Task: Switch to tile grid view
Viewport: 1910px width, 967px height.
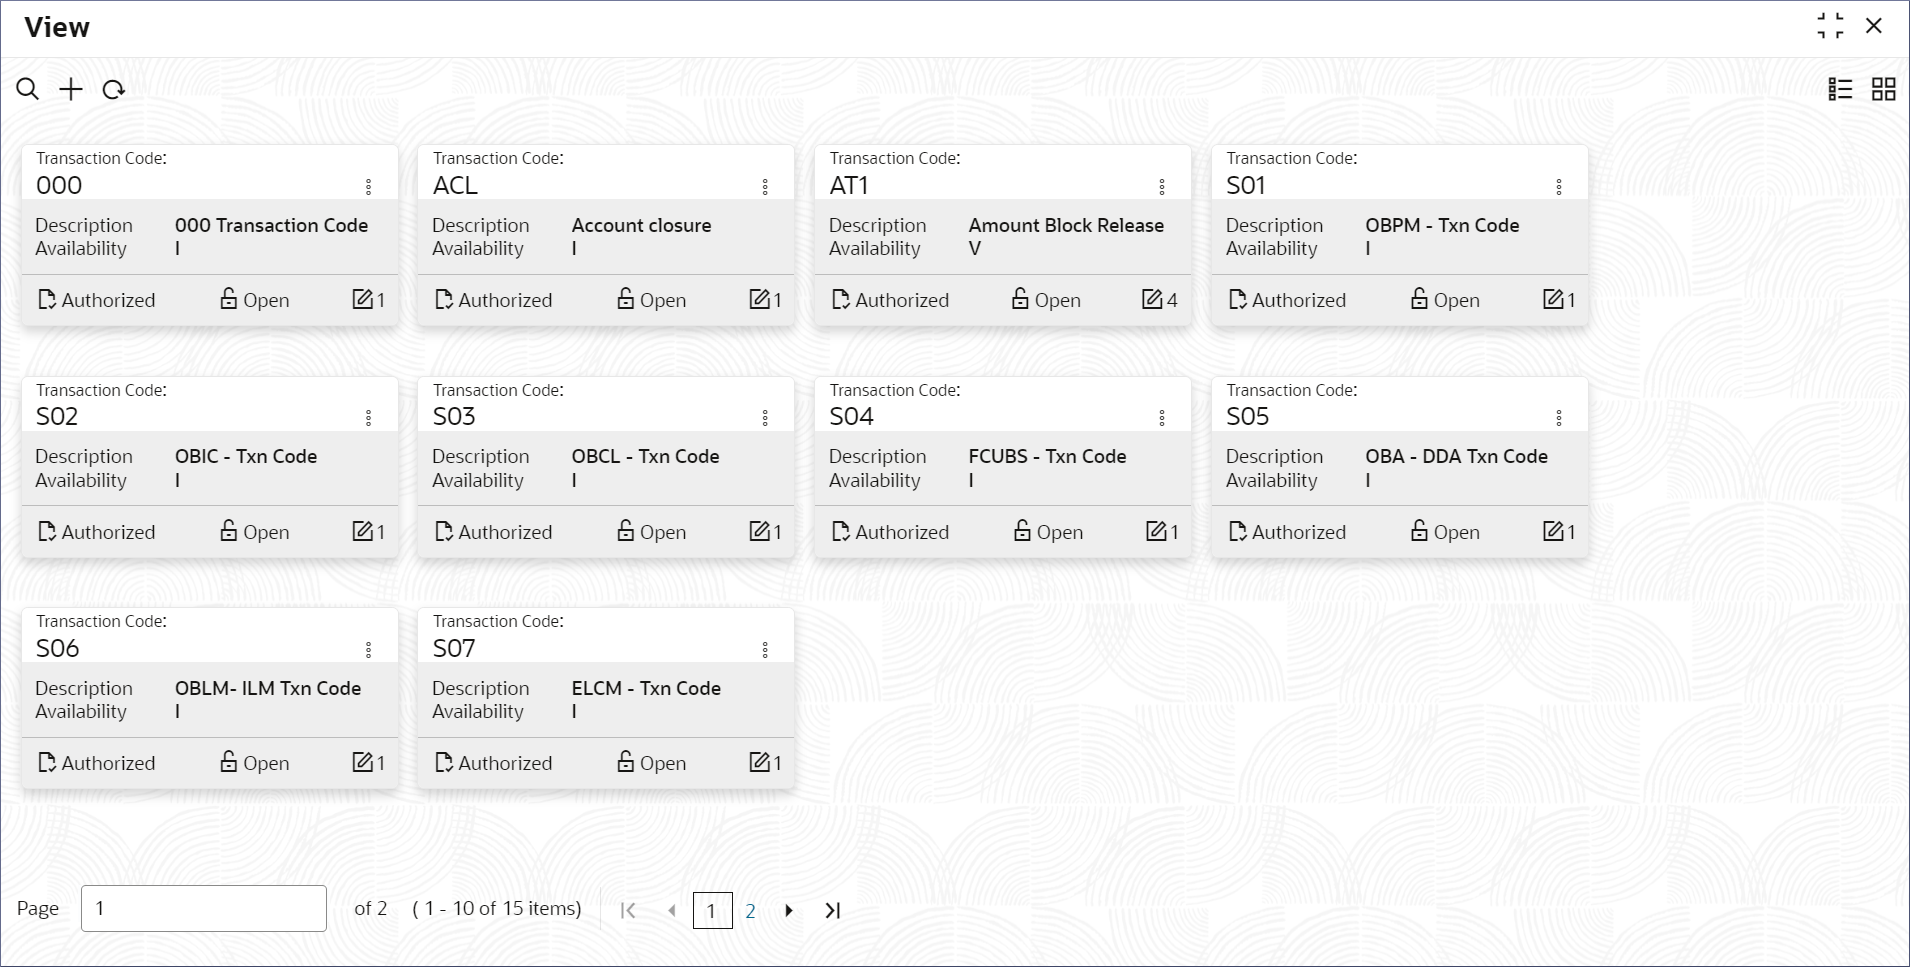Action: pyautogui.click(x=1884, y=90)
